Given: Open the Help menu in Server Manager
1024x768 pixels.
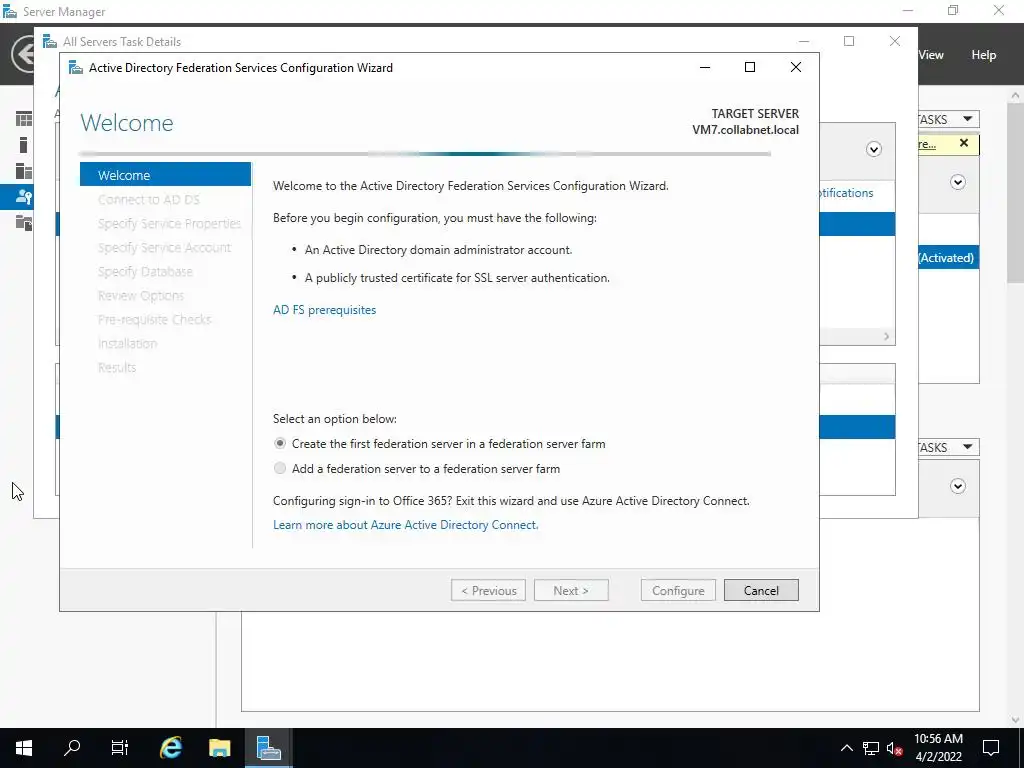Looking at the screenshot, I should pyautogui.click(x=984, y=55).
